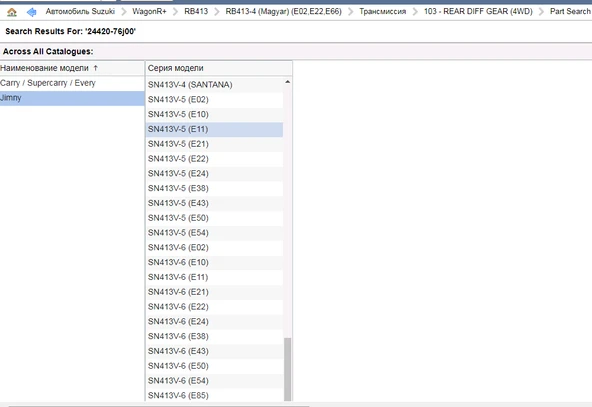Select SN413V-6 (E11) series
Screen dimensions: 592x407
214,277
